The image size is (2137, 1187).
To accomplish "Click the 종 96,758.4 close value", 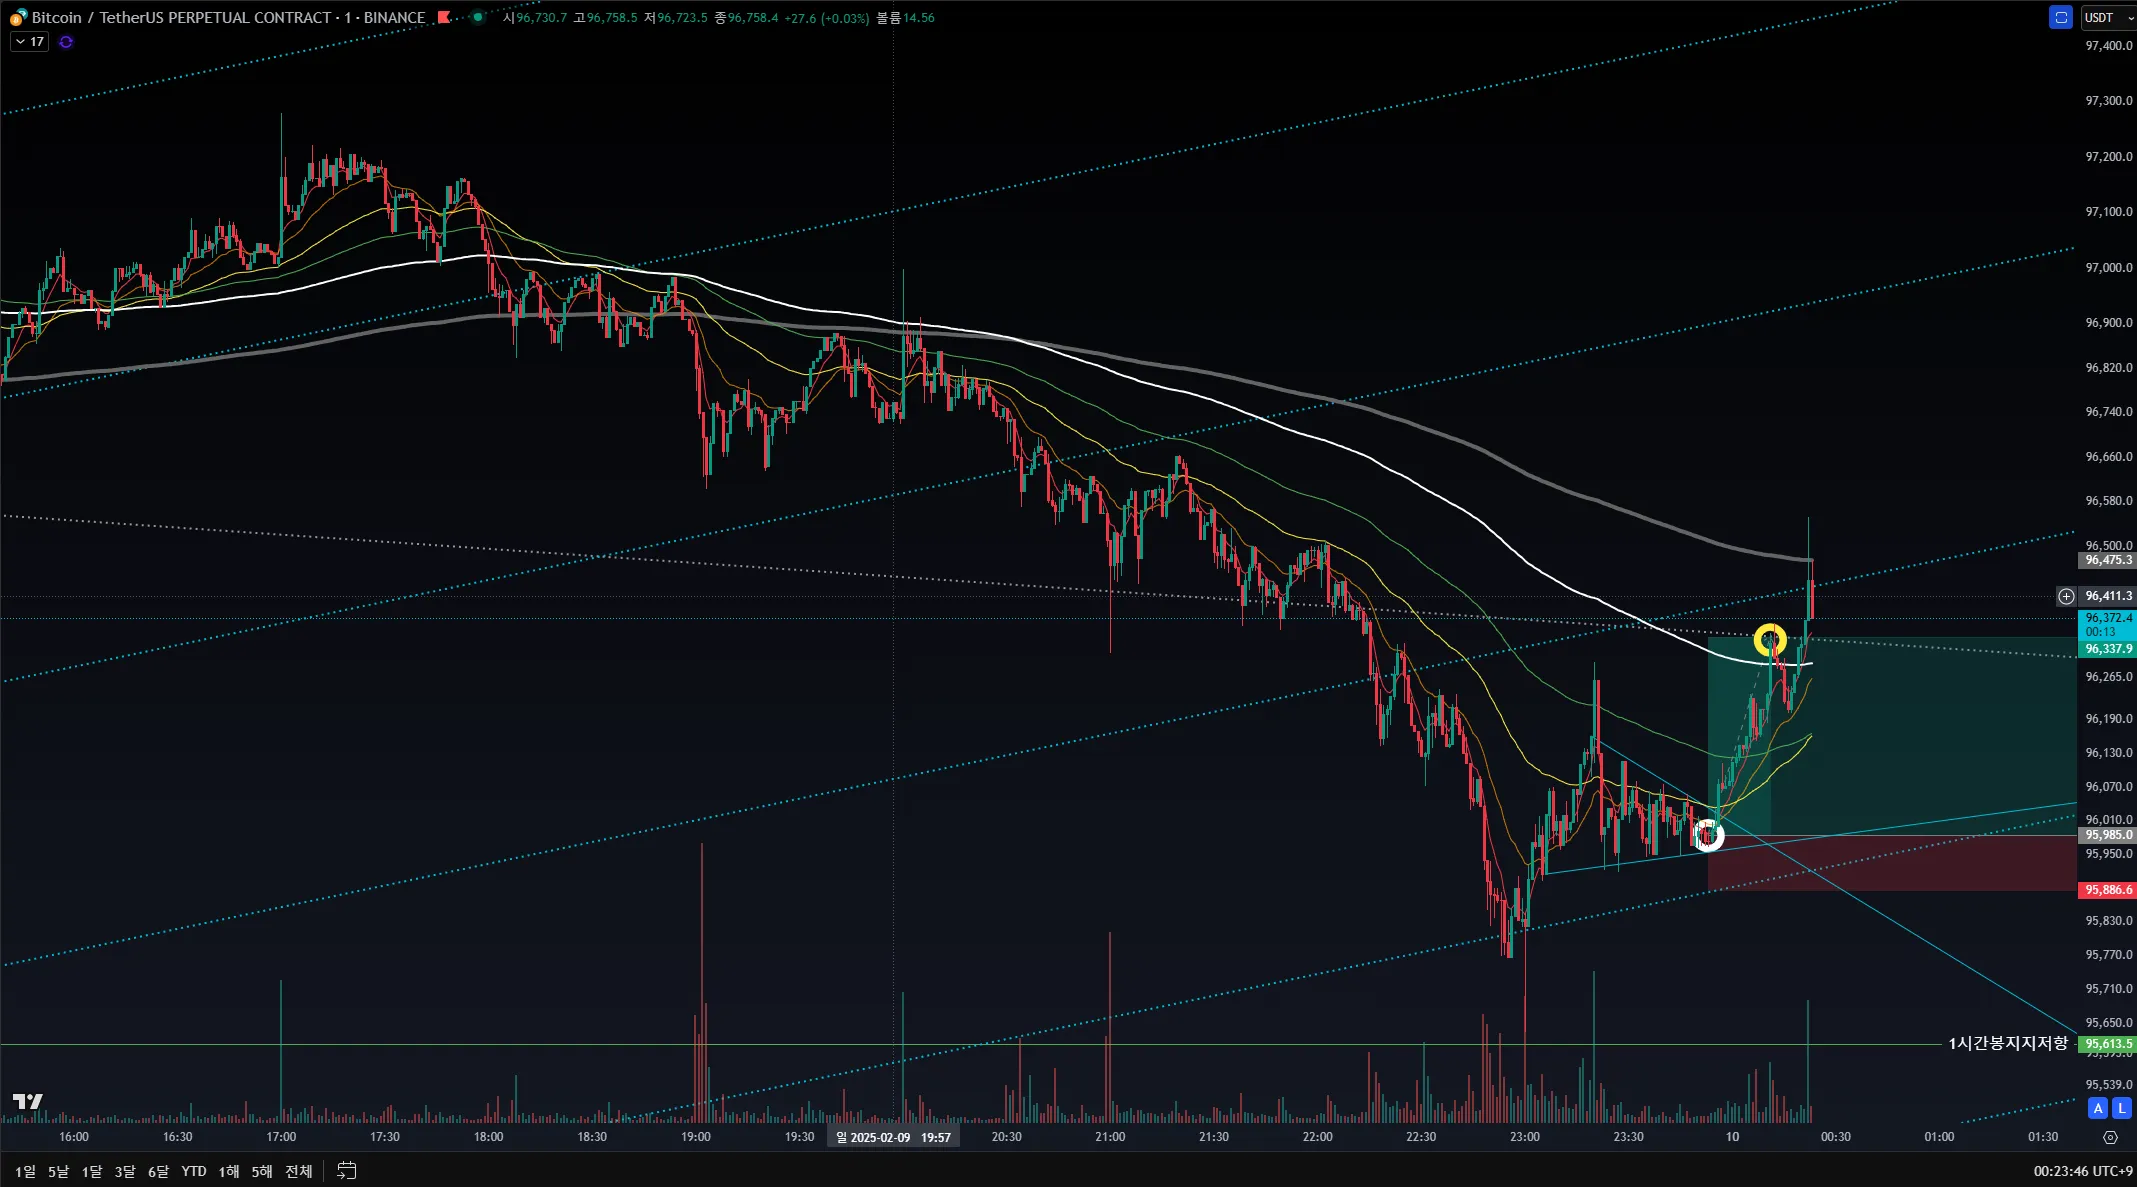I will (x=746, y=18).
